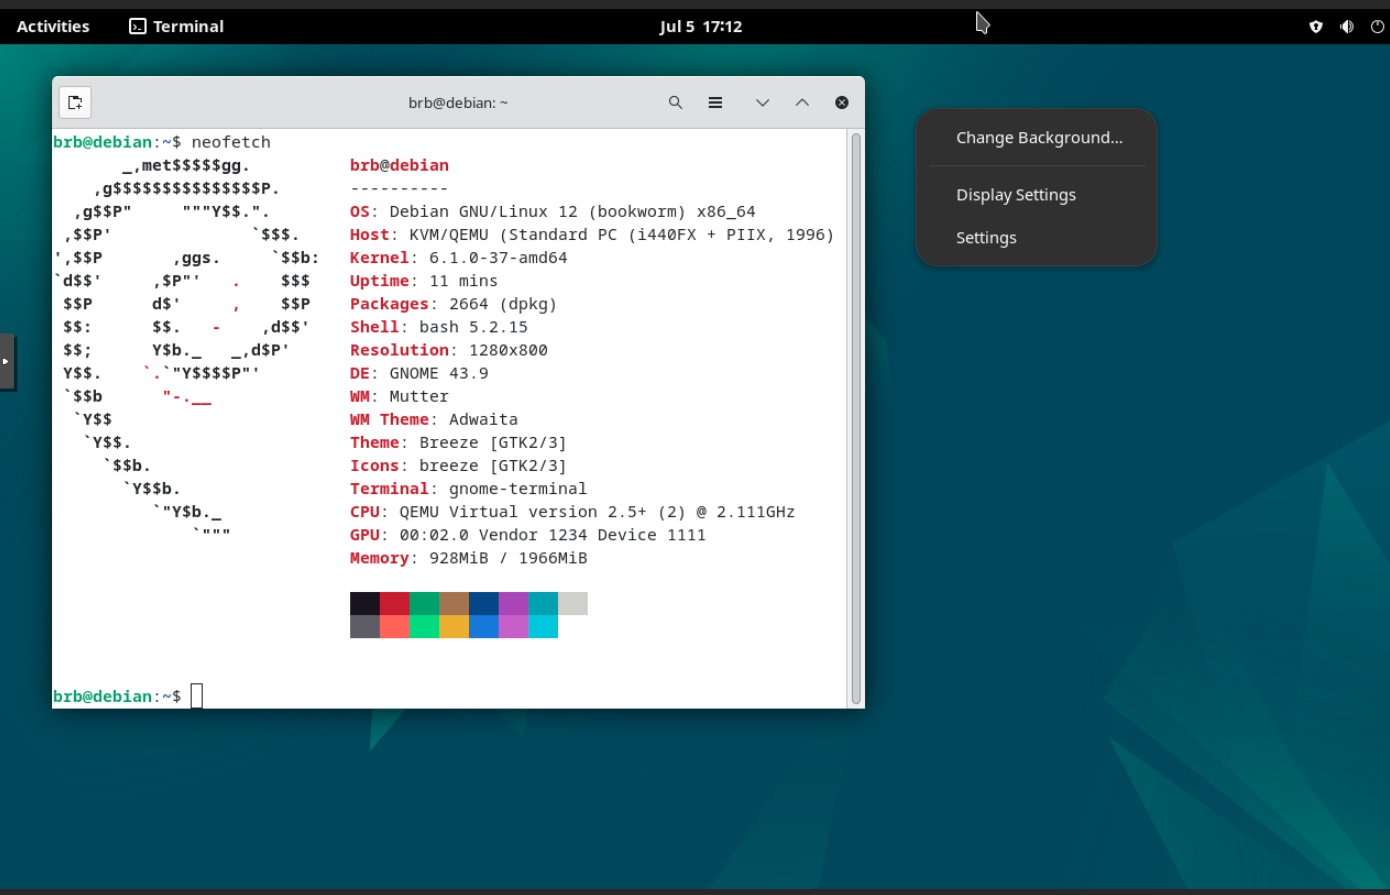This screenshot has height=895, width=1390.
Task: Click the volume speaker icon
Action: click(x=1346, y=27)
